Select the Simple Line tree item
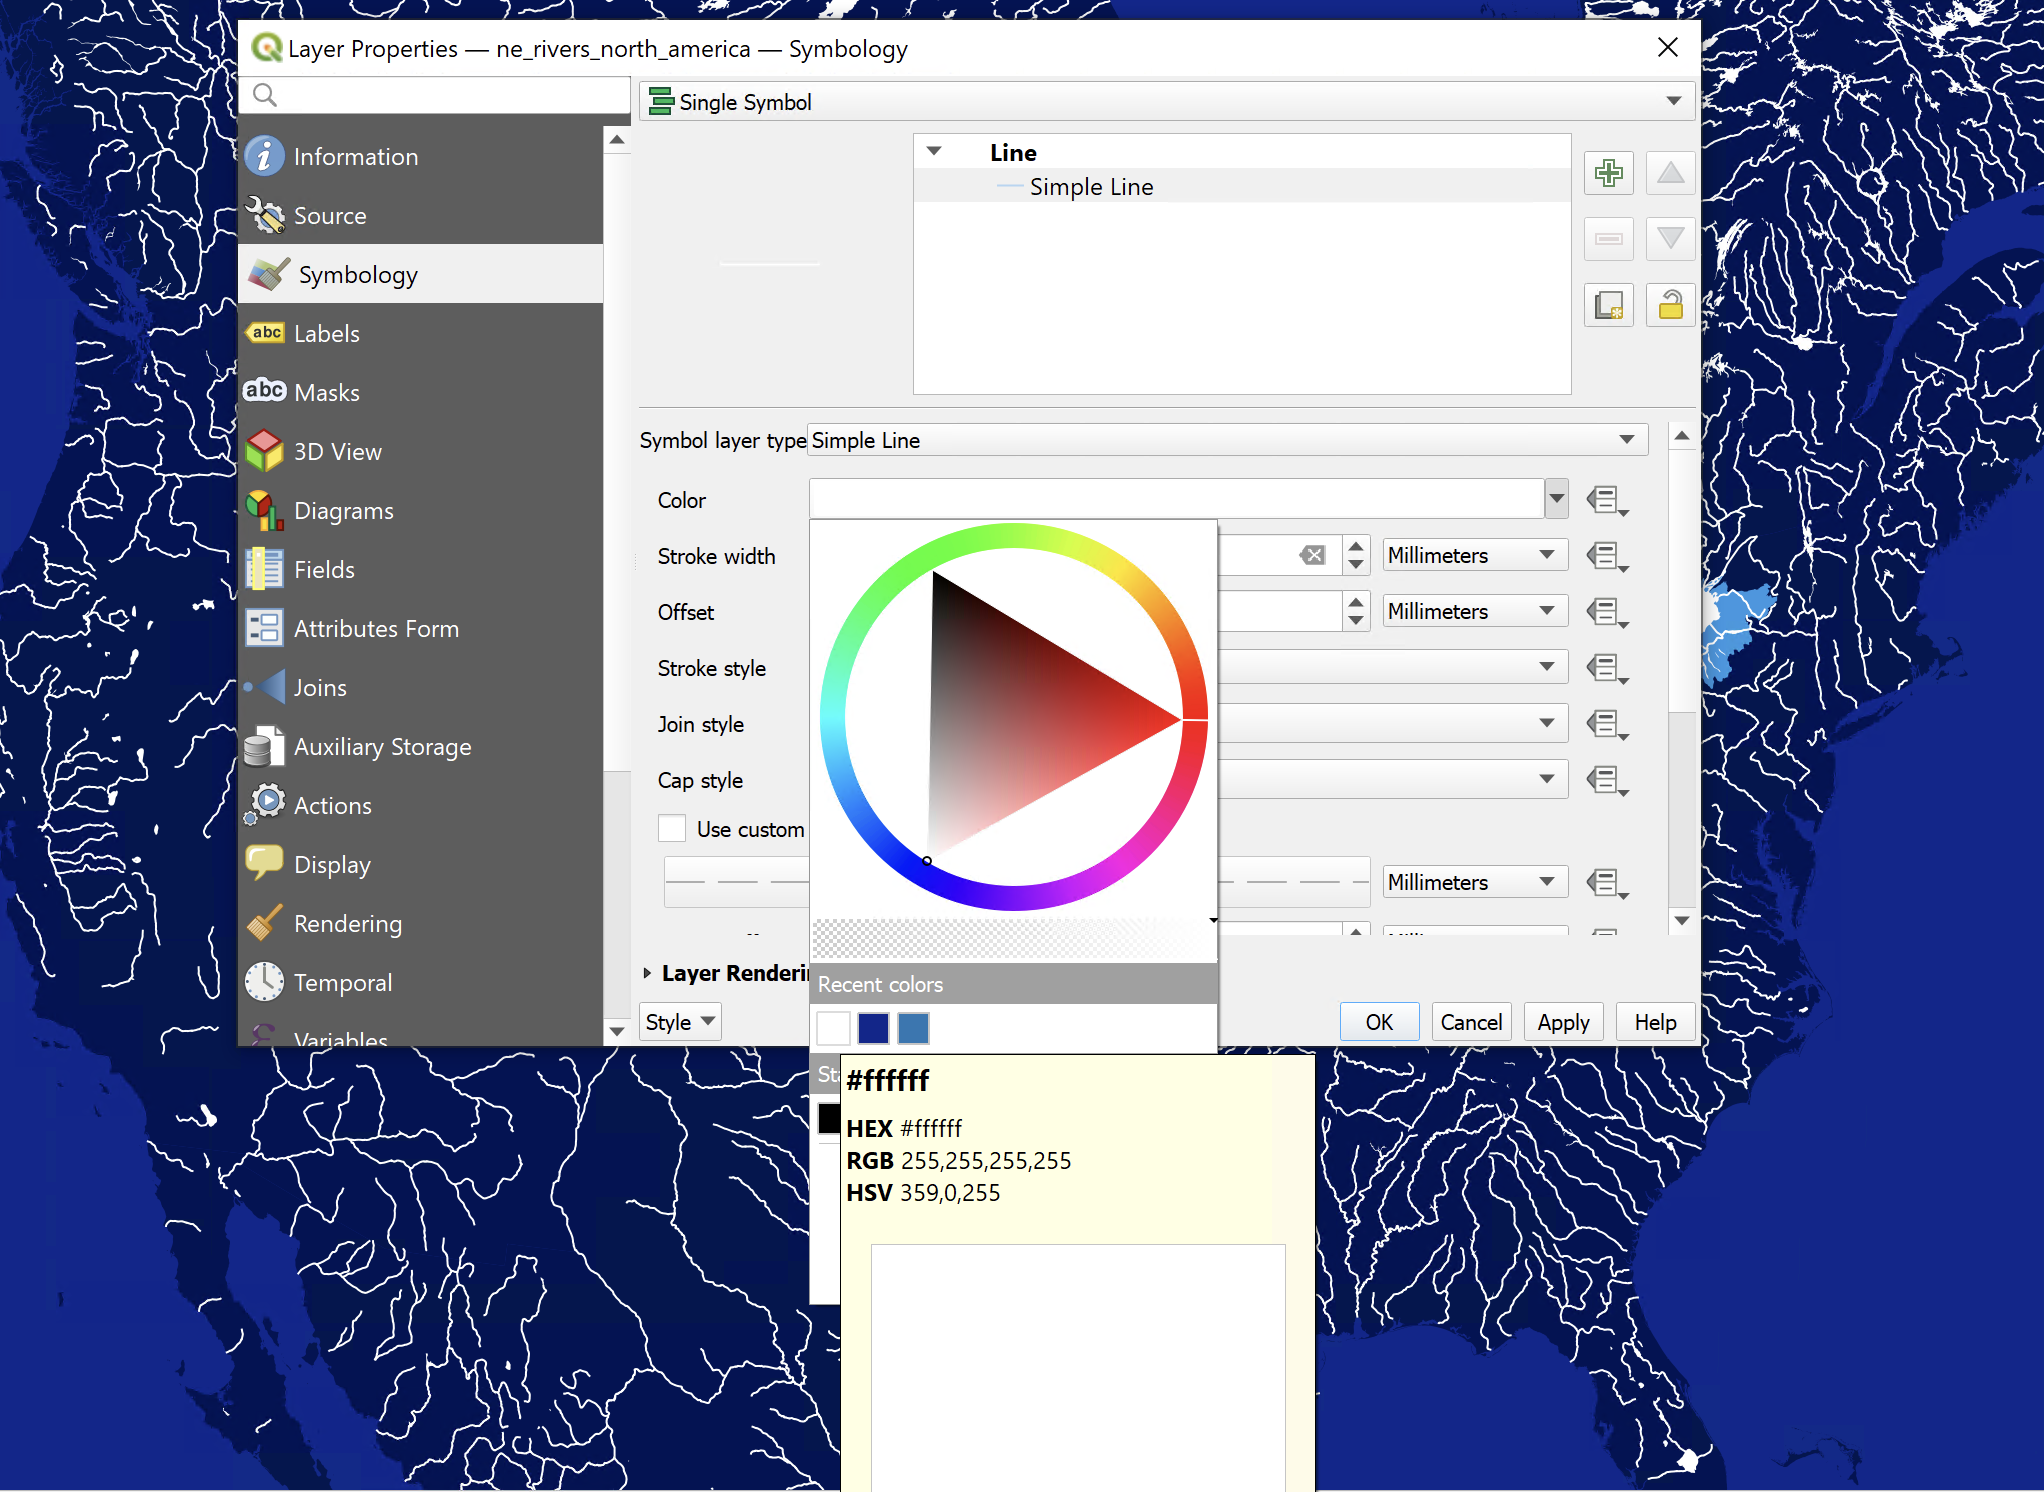This screenshot has width=2044, height=1492. click(x=1091, y=187)
